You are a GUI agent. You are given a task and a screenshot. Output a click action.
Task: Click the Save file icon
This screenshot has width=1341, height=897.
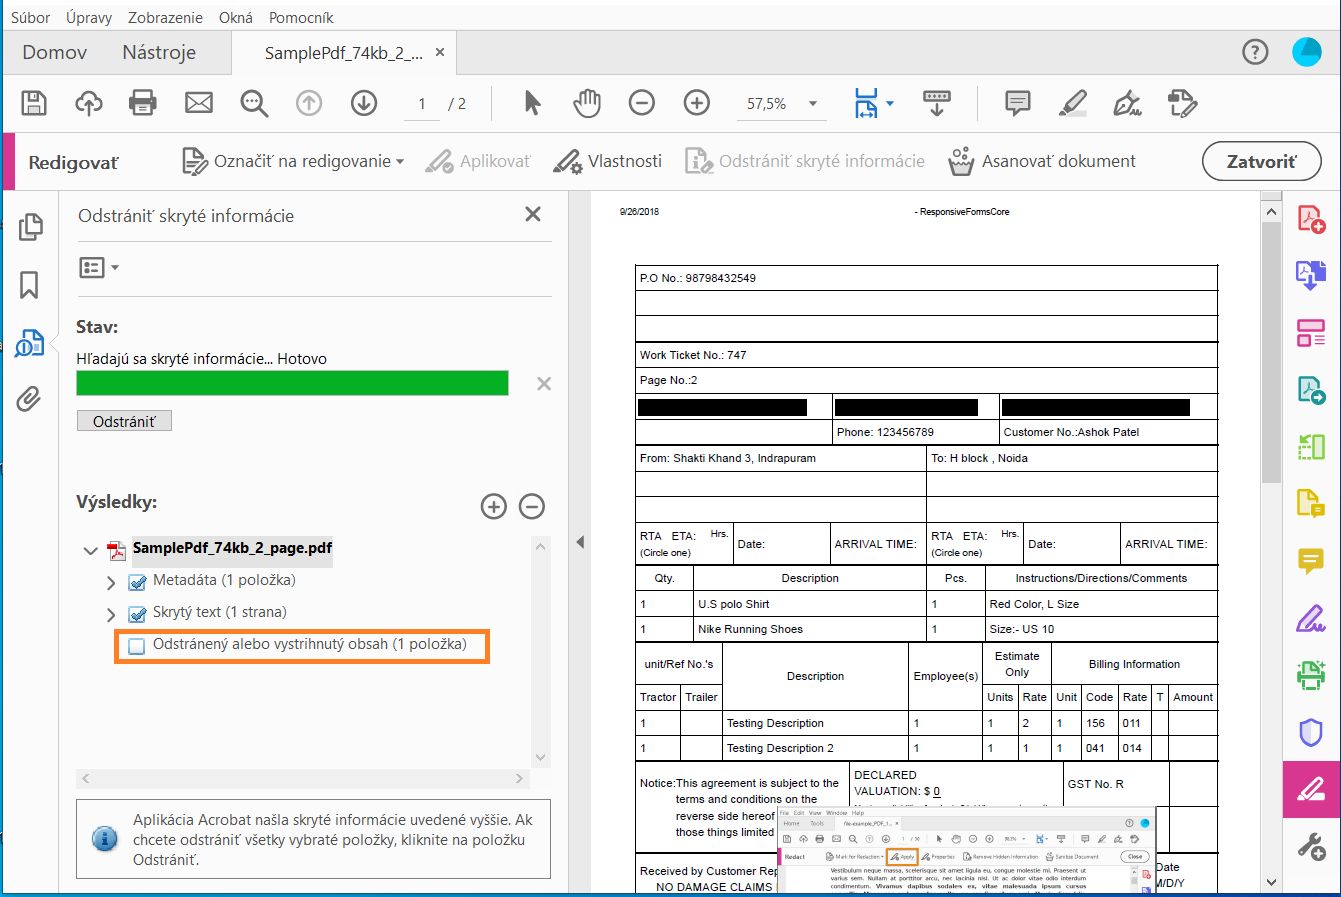pos(34,103)
